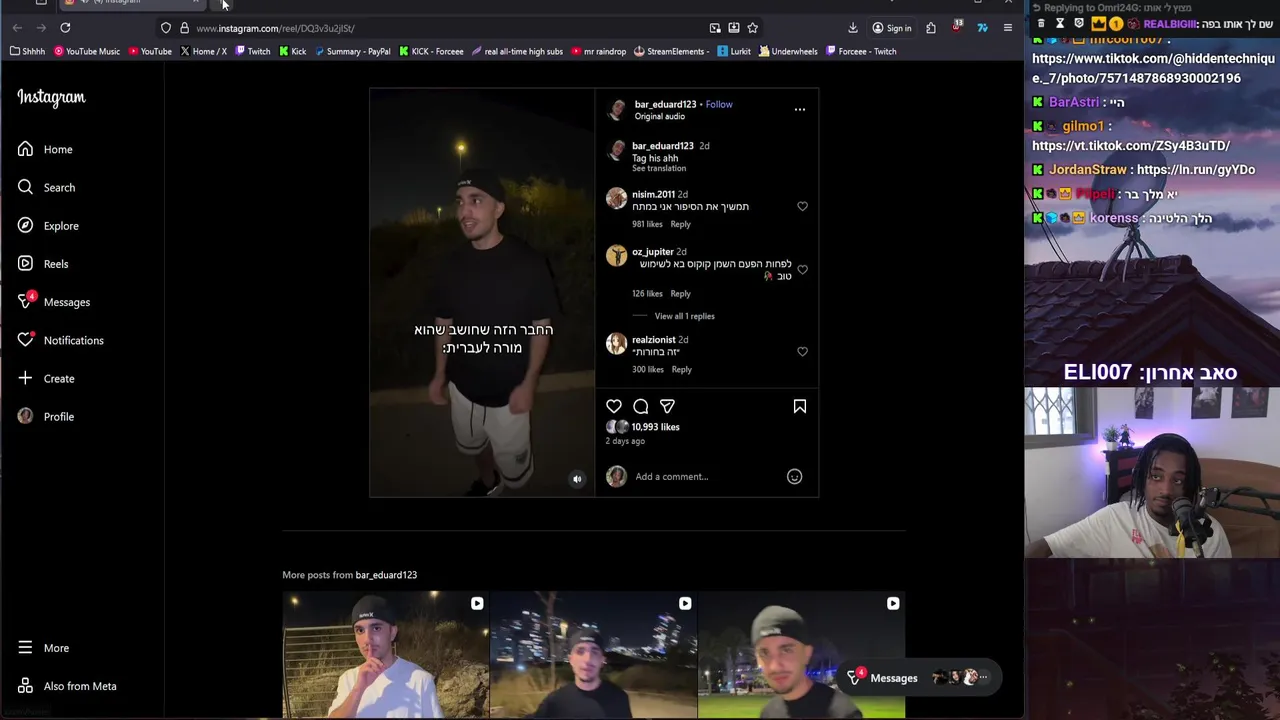Click the username BarAstri in chat
This screenshot has height=720, width=1280.
coord(1073,102)
